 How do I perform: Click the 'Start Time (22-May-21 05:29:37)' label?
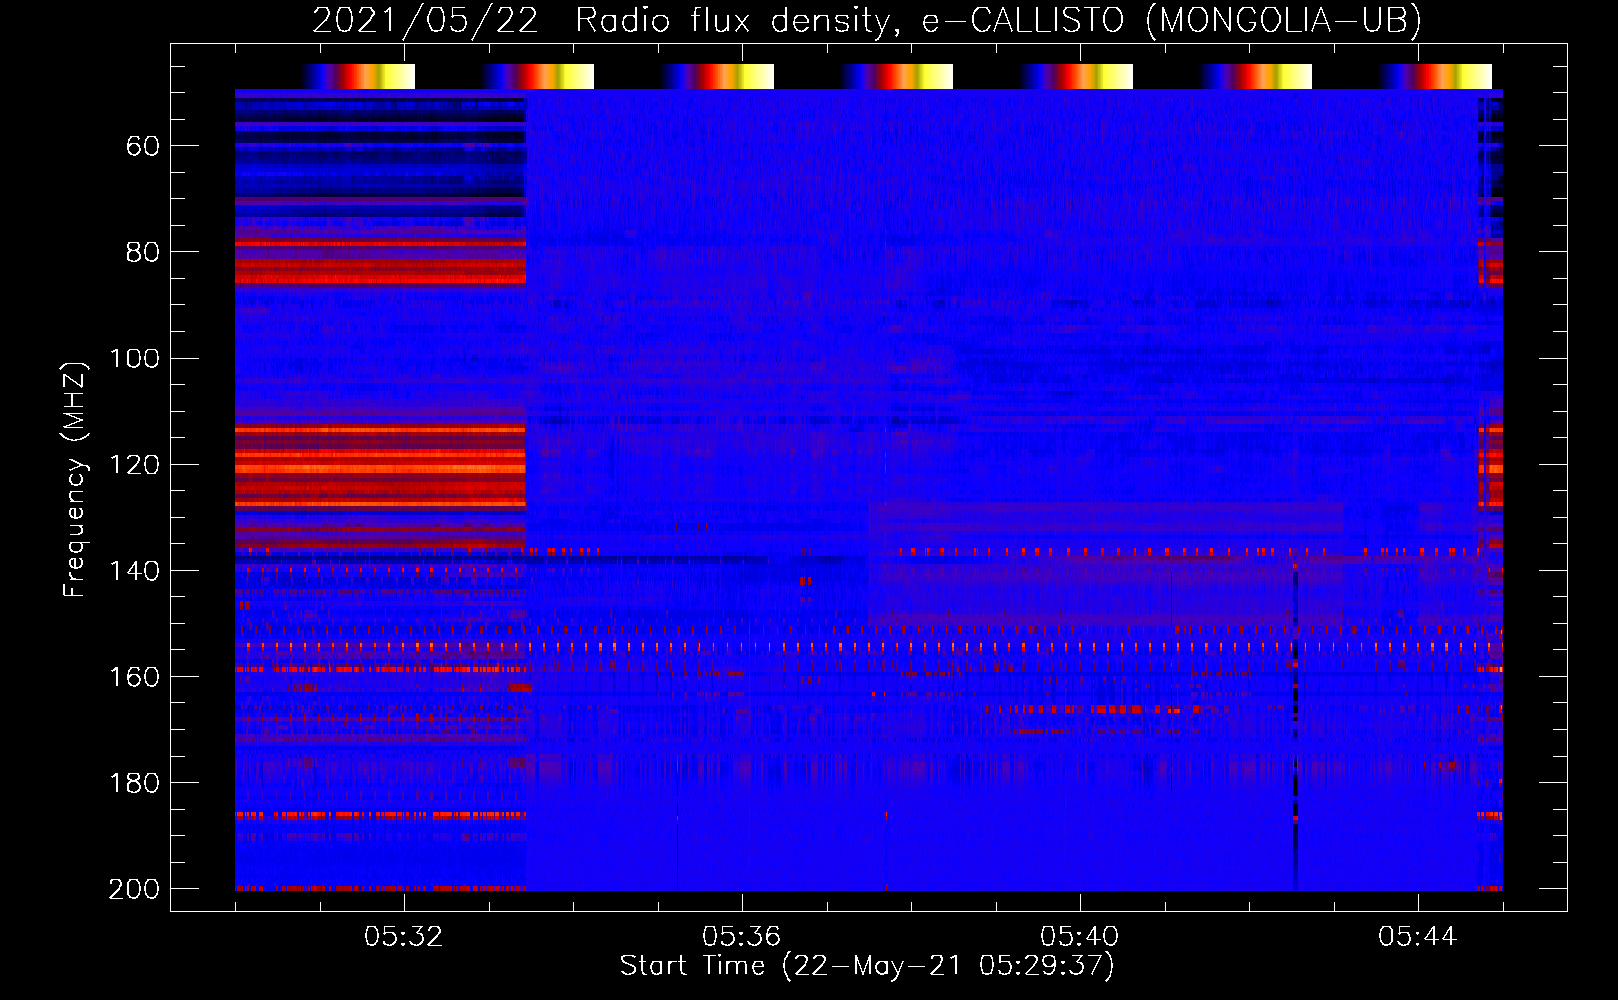[867, 966]
